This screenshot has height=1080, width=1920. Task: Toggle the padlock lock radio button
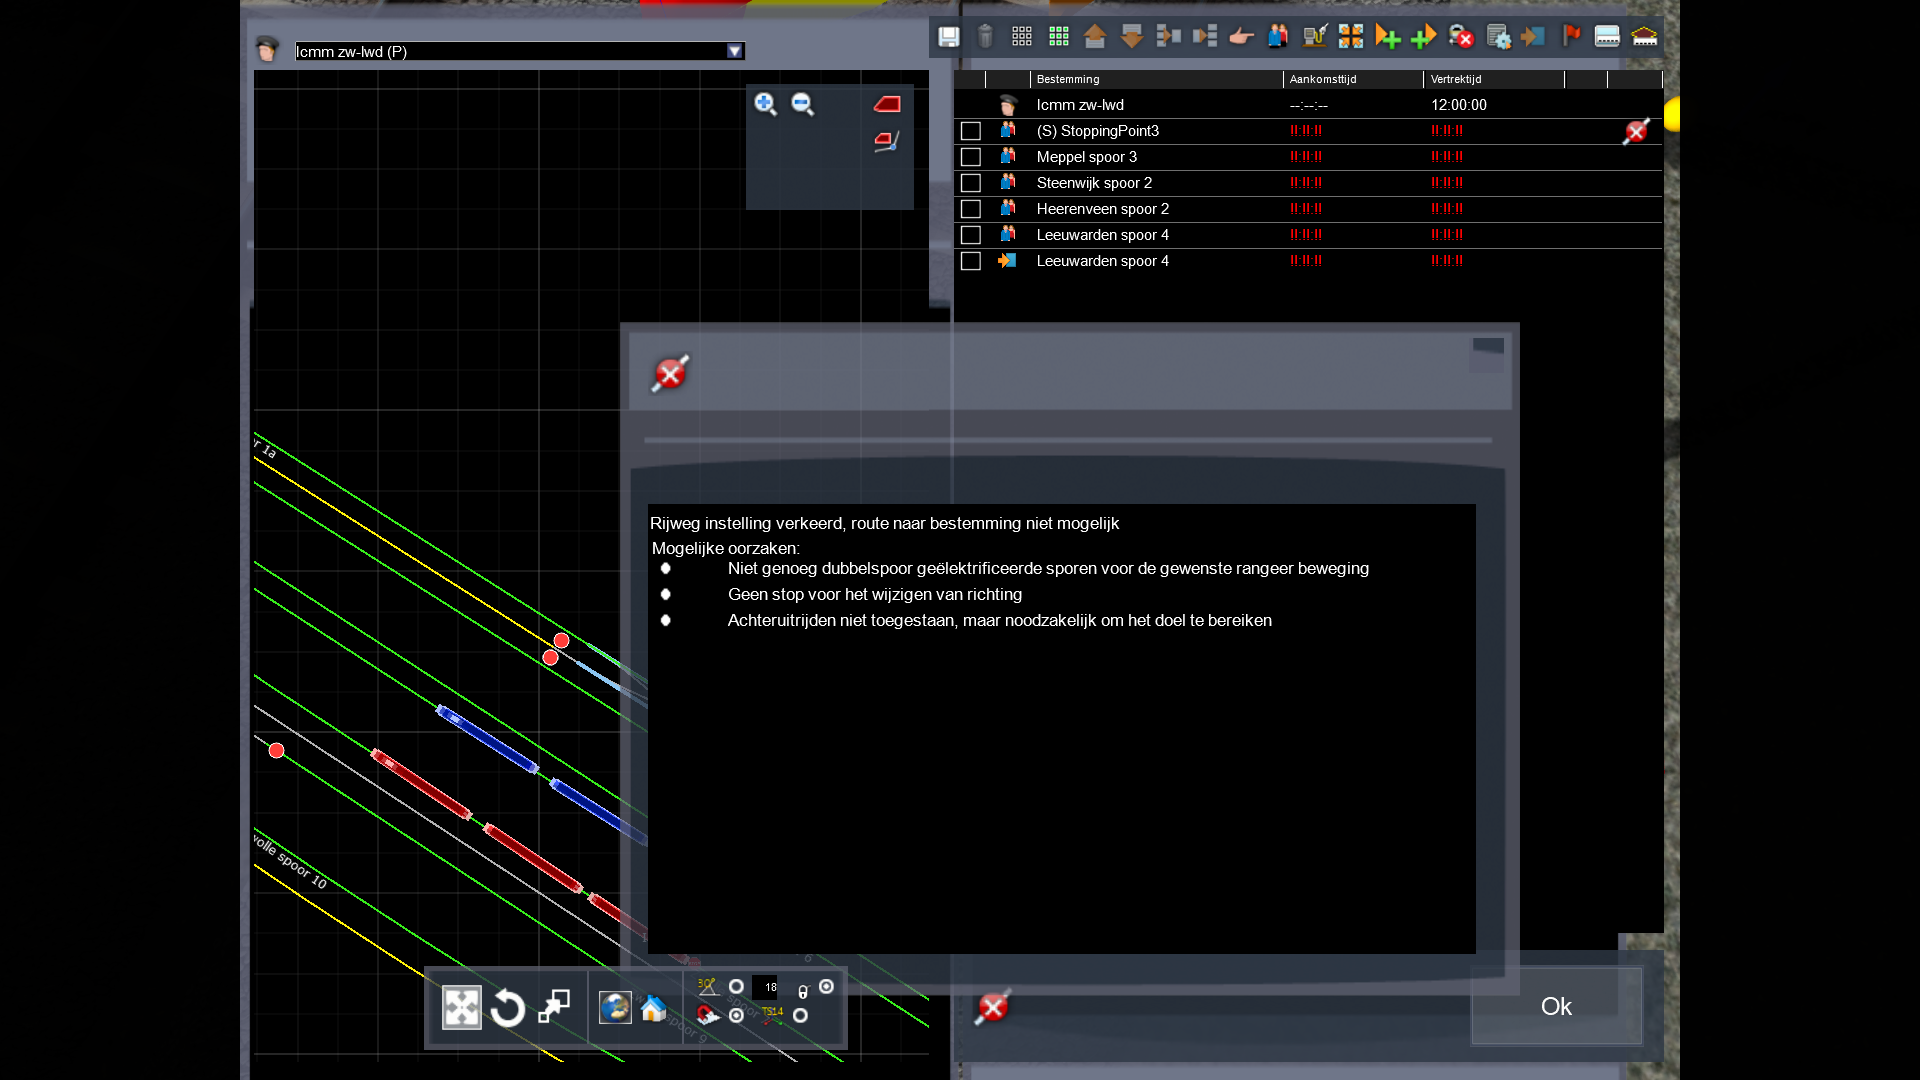tap(826, 987)
